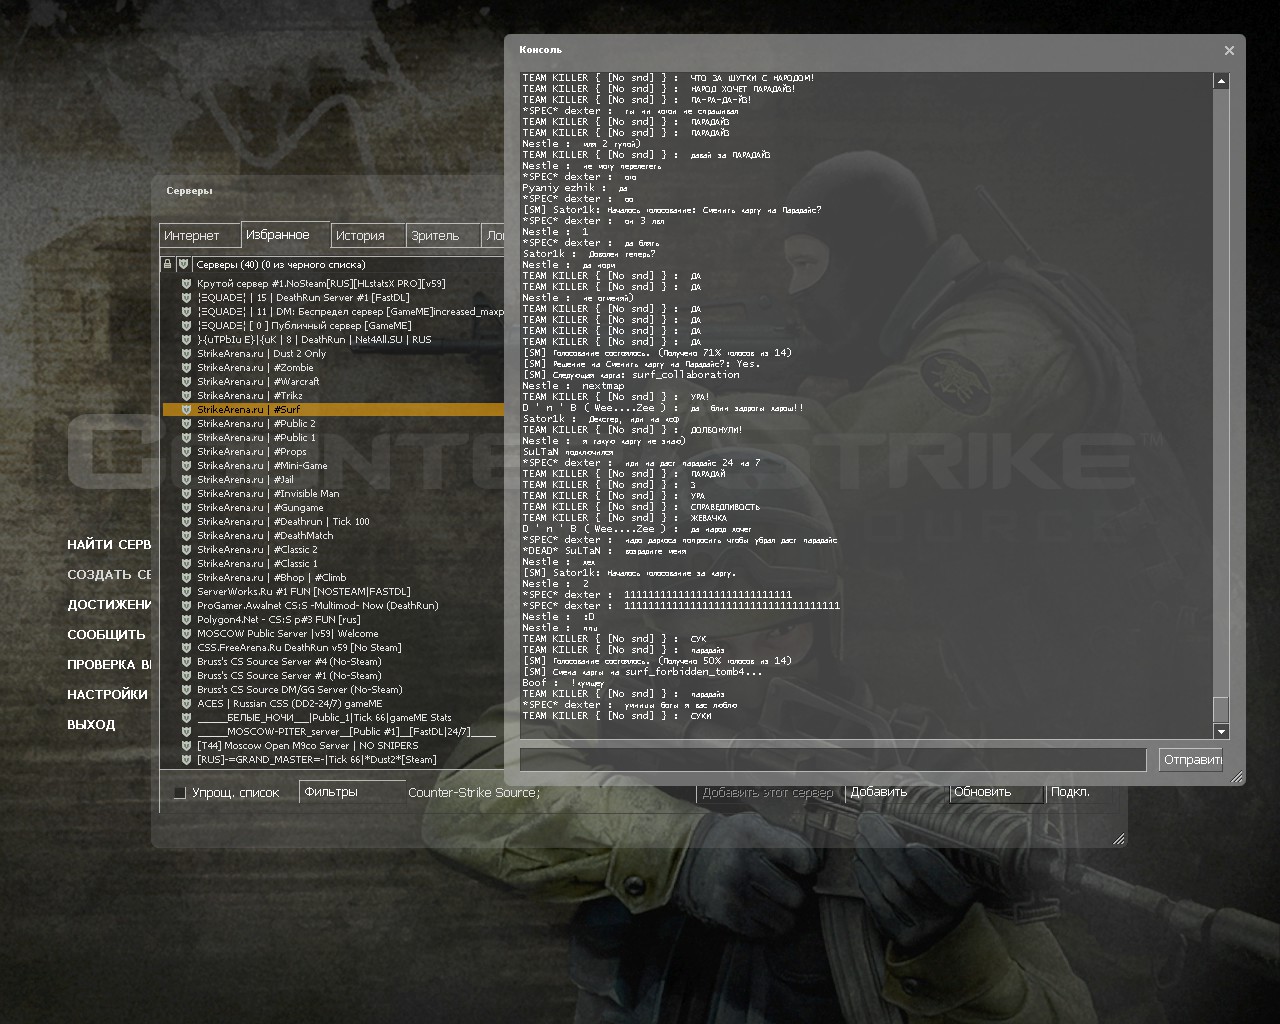Select the MOSCOW-PITER_server row
Viewport: 1280px width, 1024px height.
(x=334, y=732)
